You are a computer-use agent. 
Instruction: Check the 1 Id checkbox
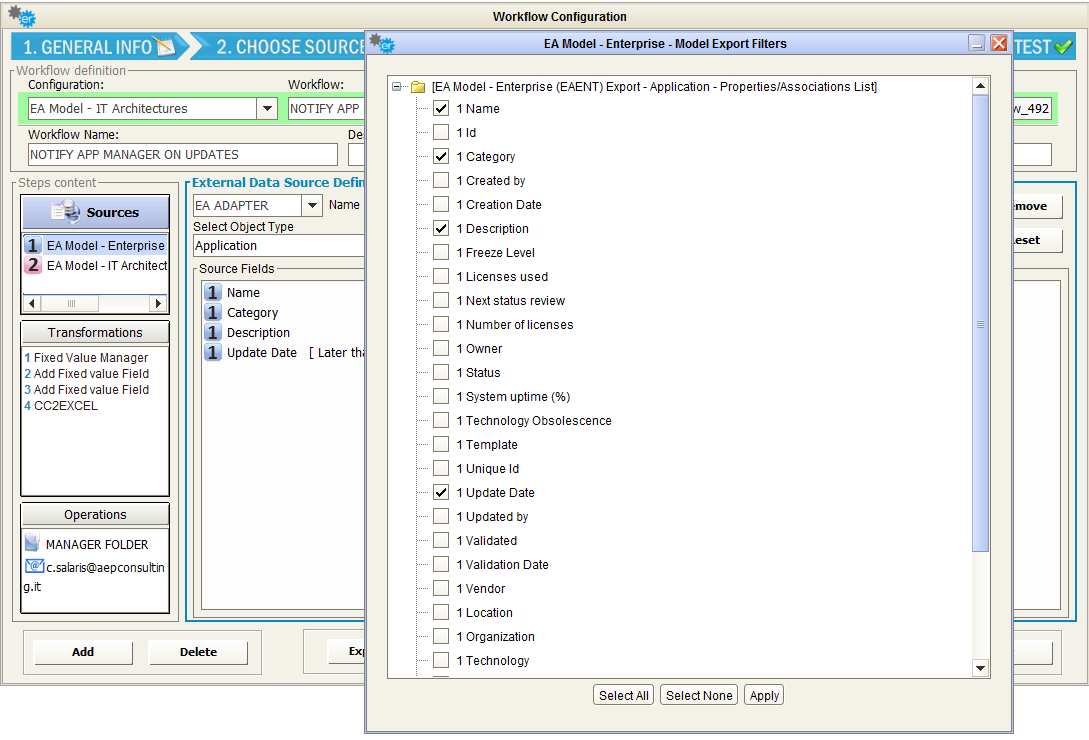click(x=441, y=132)
